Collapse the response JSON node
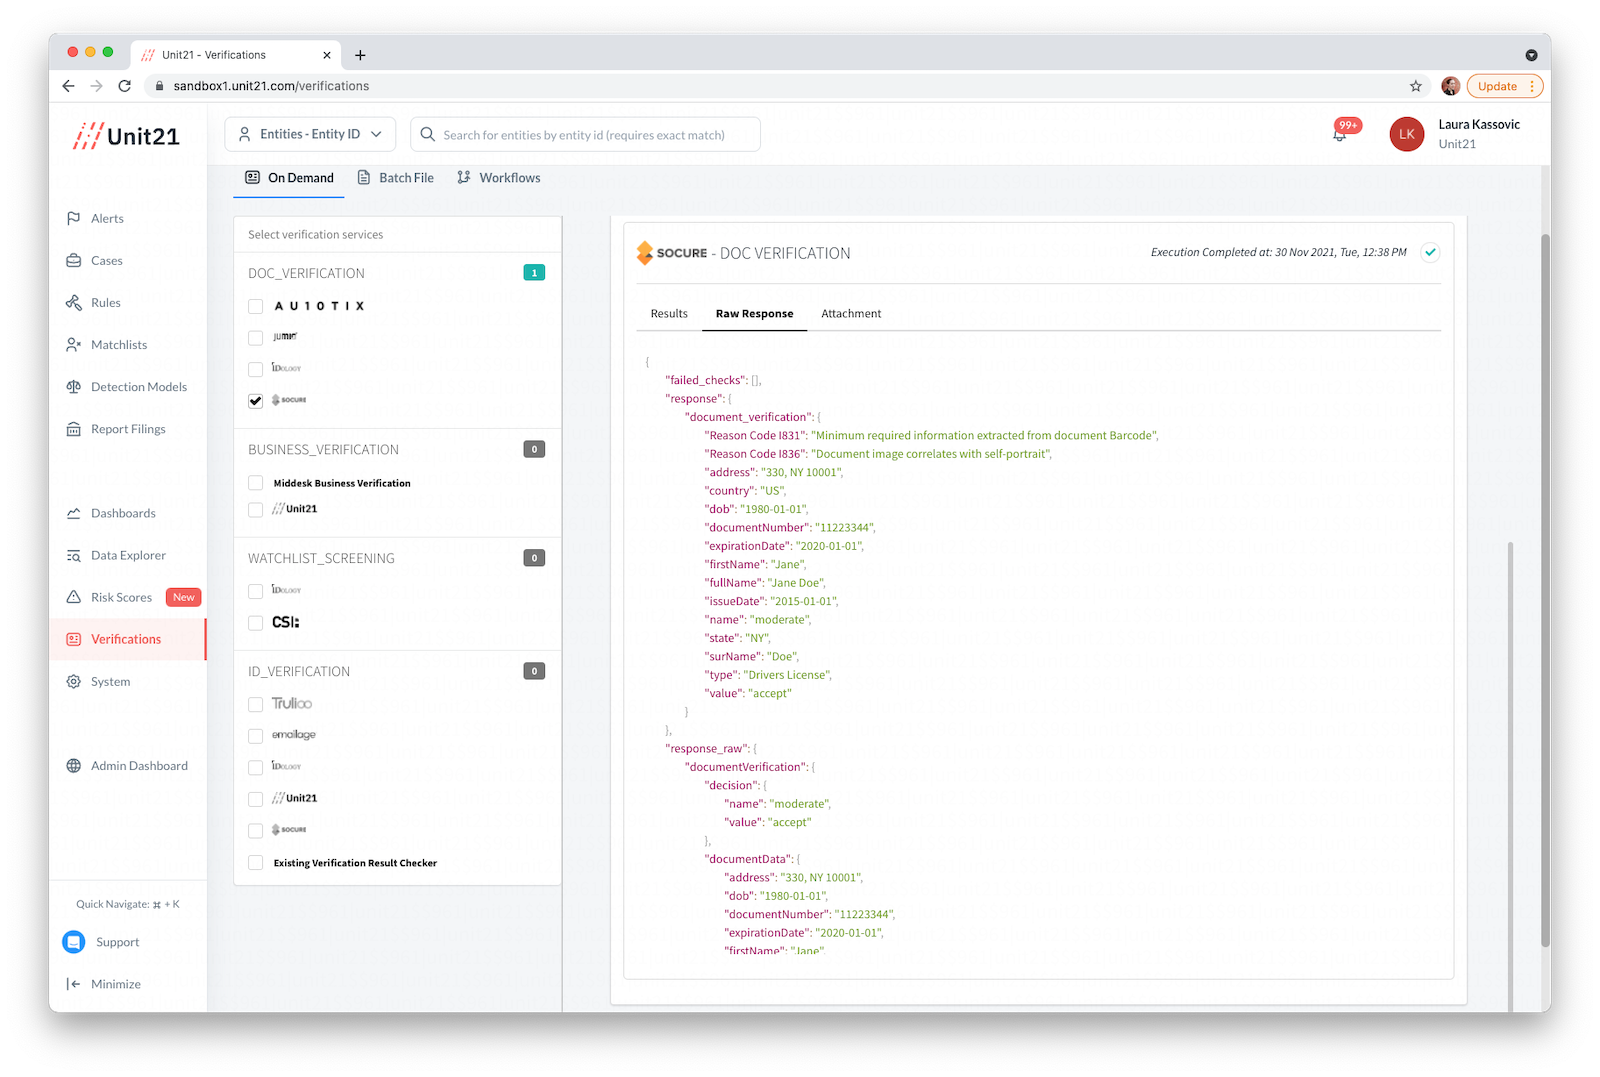 point(730,398)
